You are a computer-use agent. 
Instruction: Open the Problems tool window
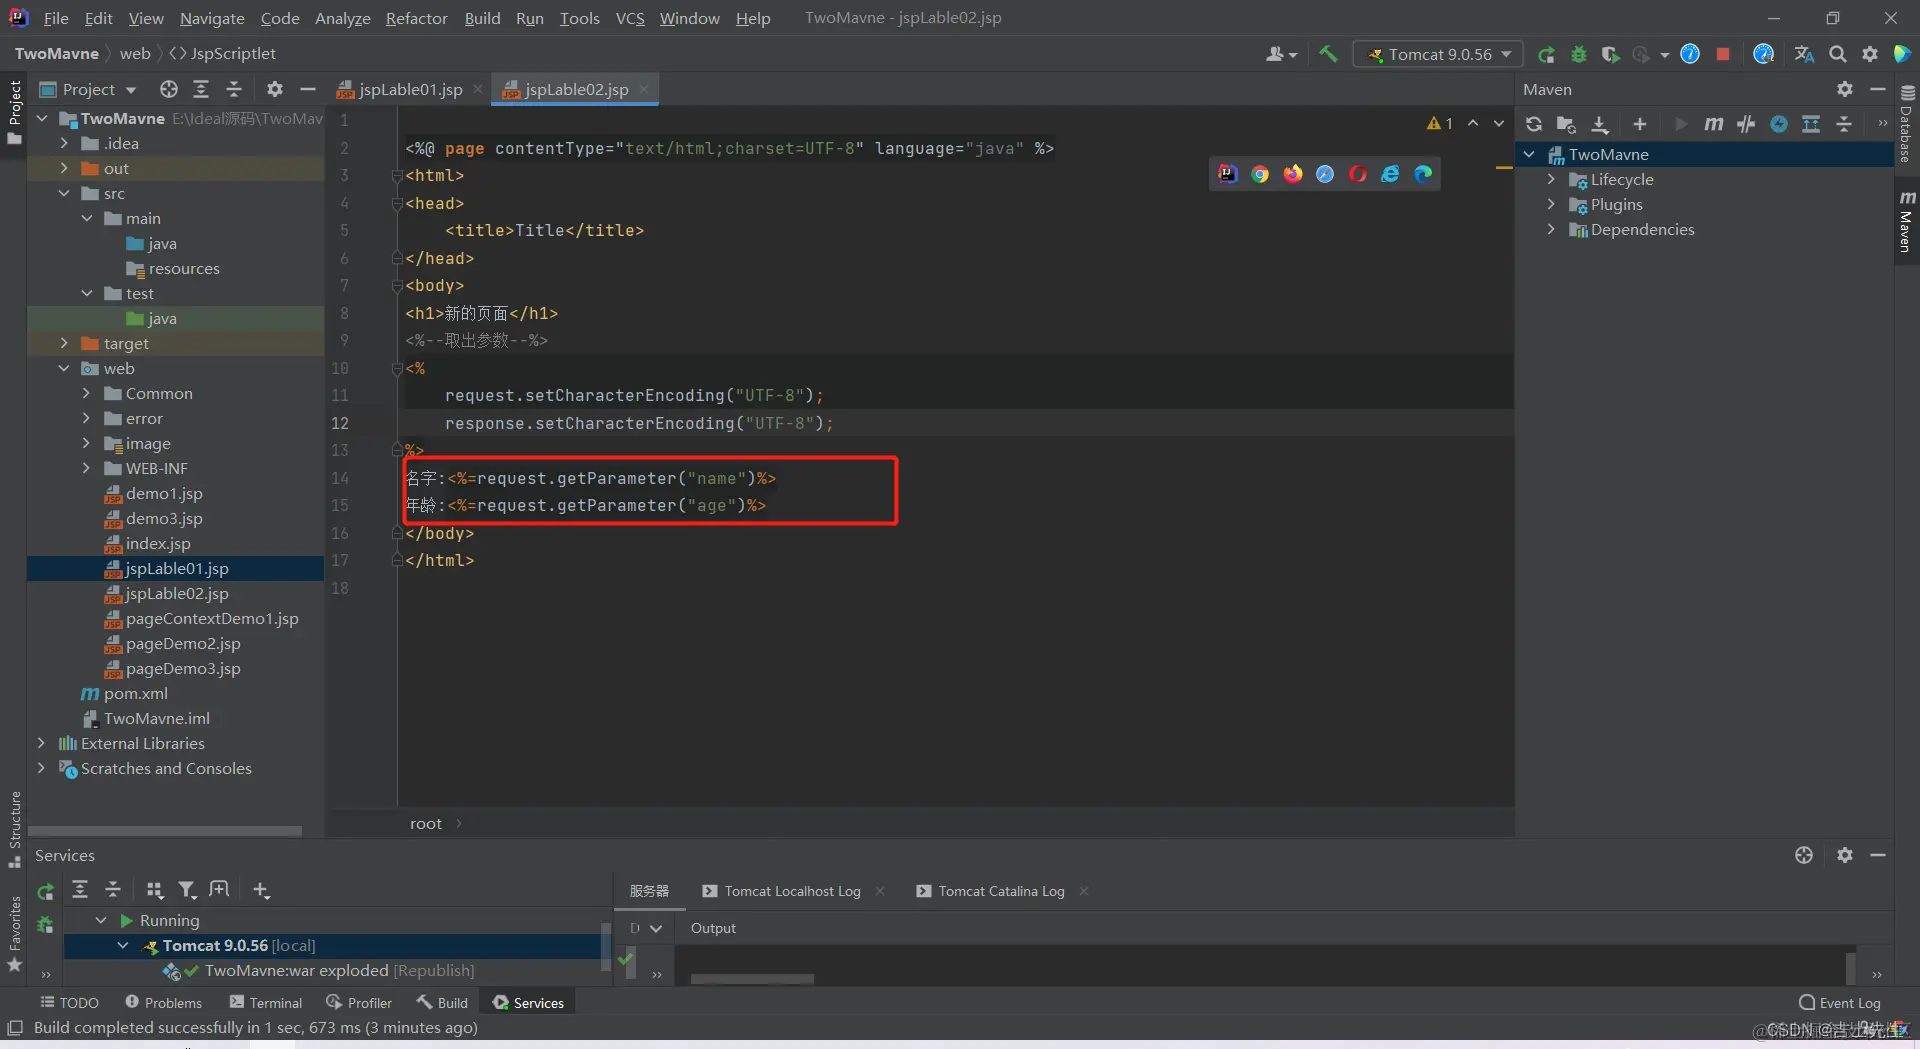163,1002
